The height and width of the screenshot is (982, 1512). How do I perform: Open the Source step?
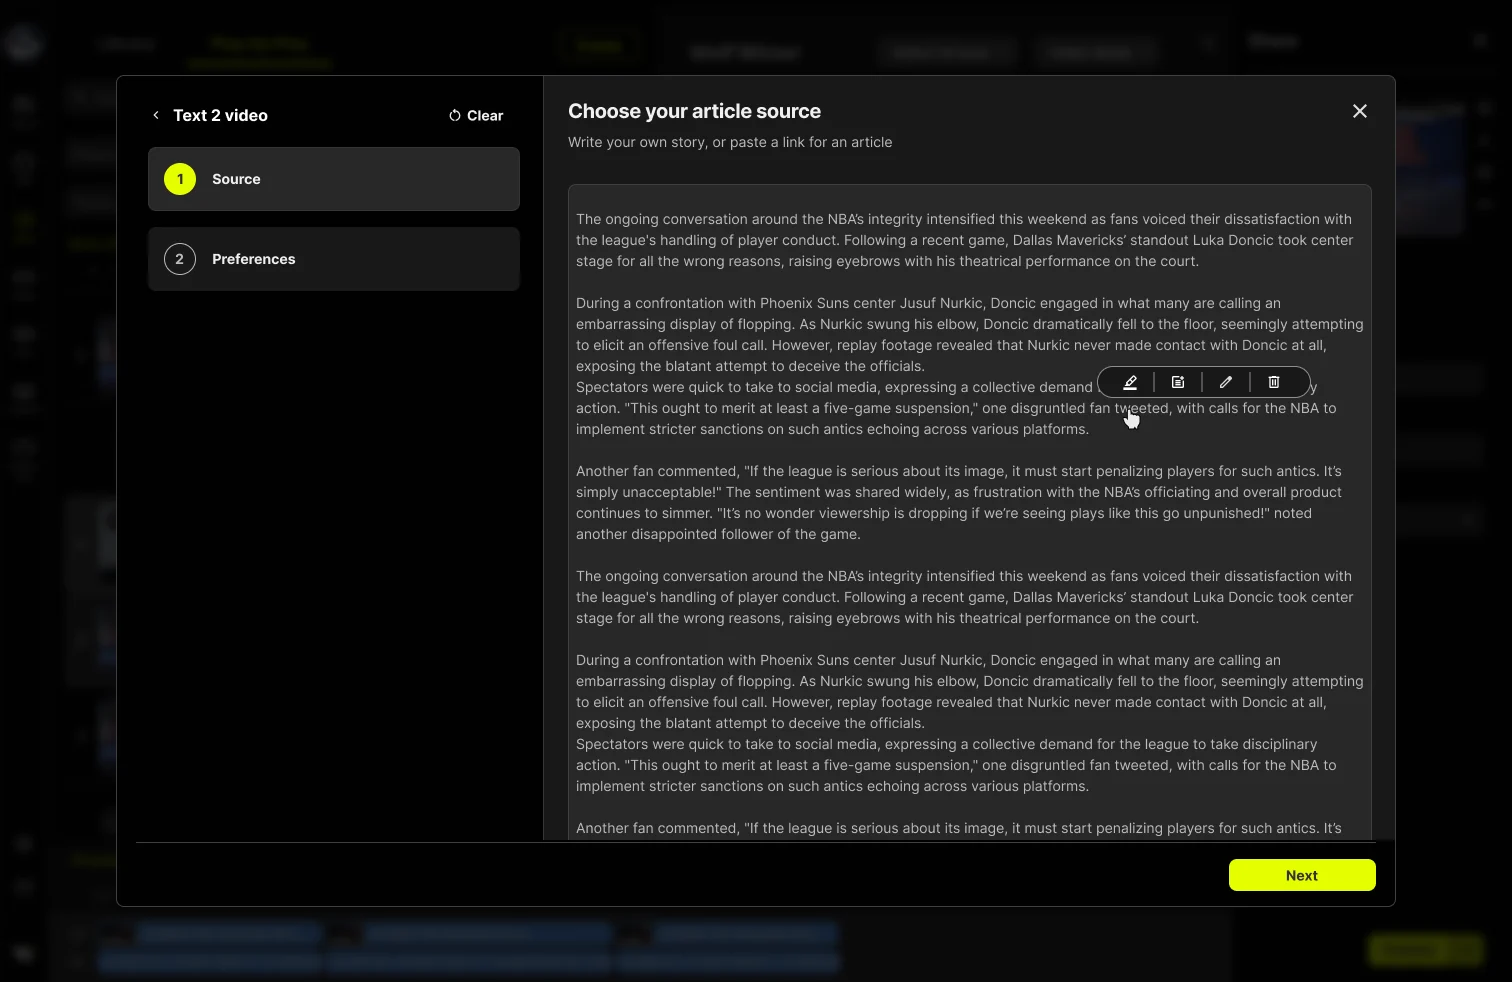coord(334,179)
